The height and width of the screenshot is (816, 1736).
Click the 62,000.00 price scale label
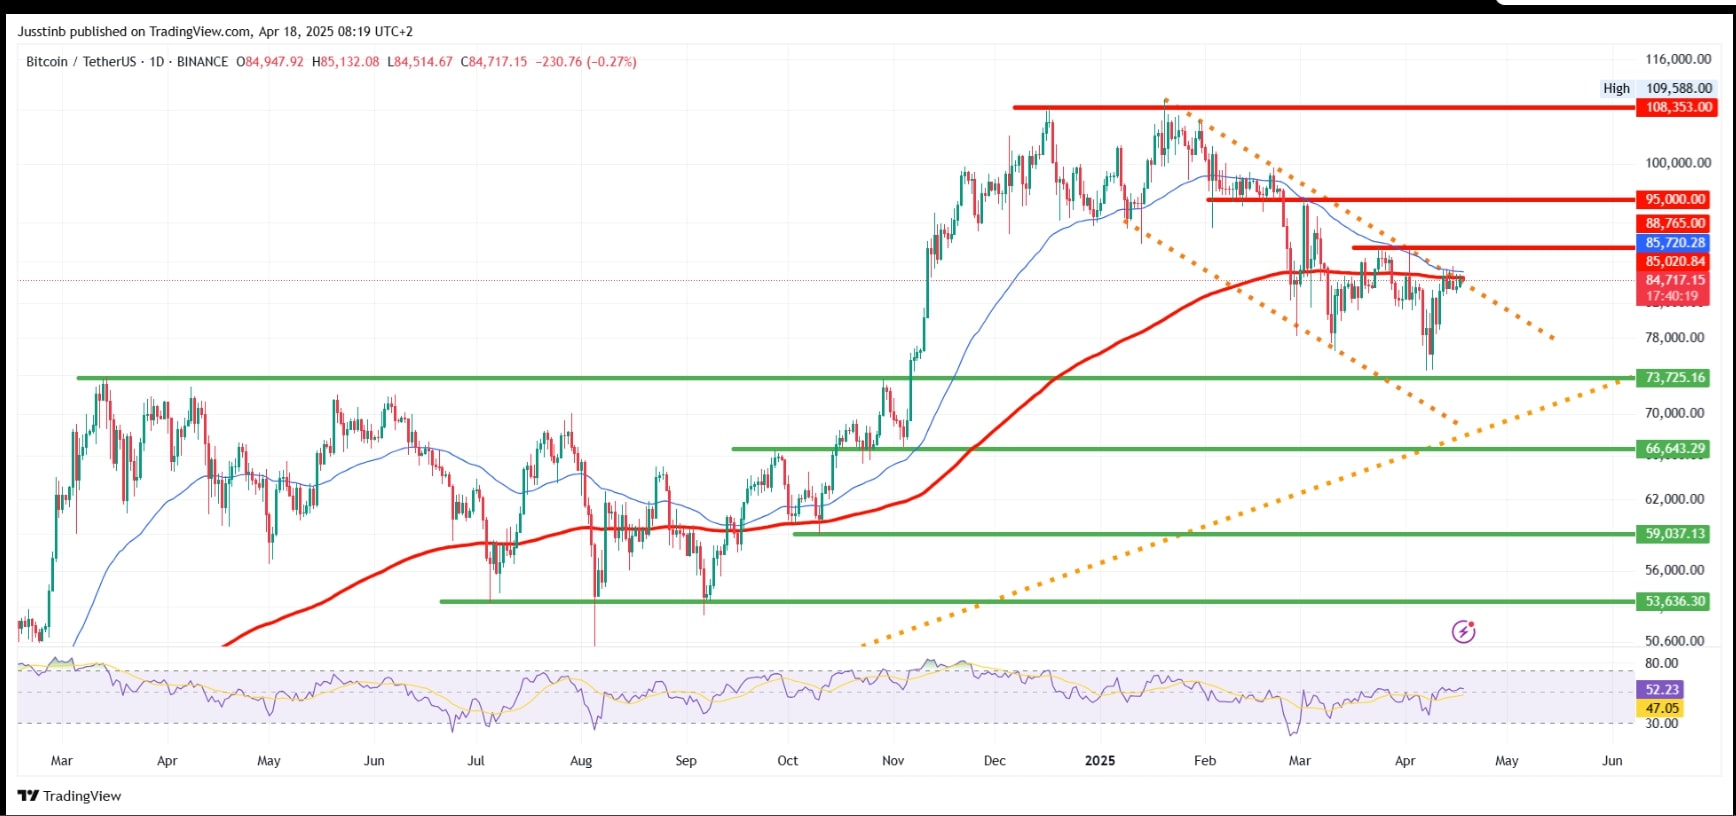coord(1674,498)
